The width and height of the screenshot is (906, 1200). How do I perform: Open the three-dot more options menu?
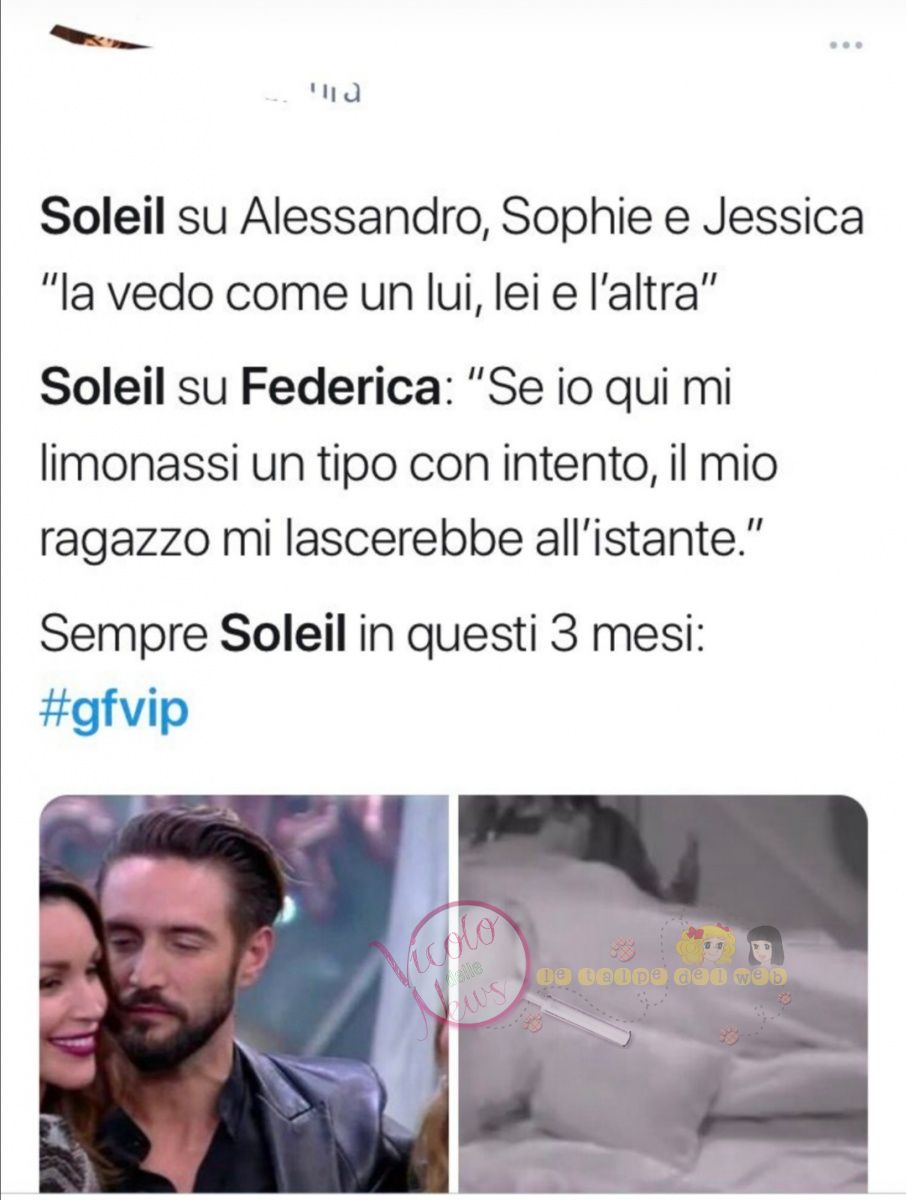(x=846, y=46)
